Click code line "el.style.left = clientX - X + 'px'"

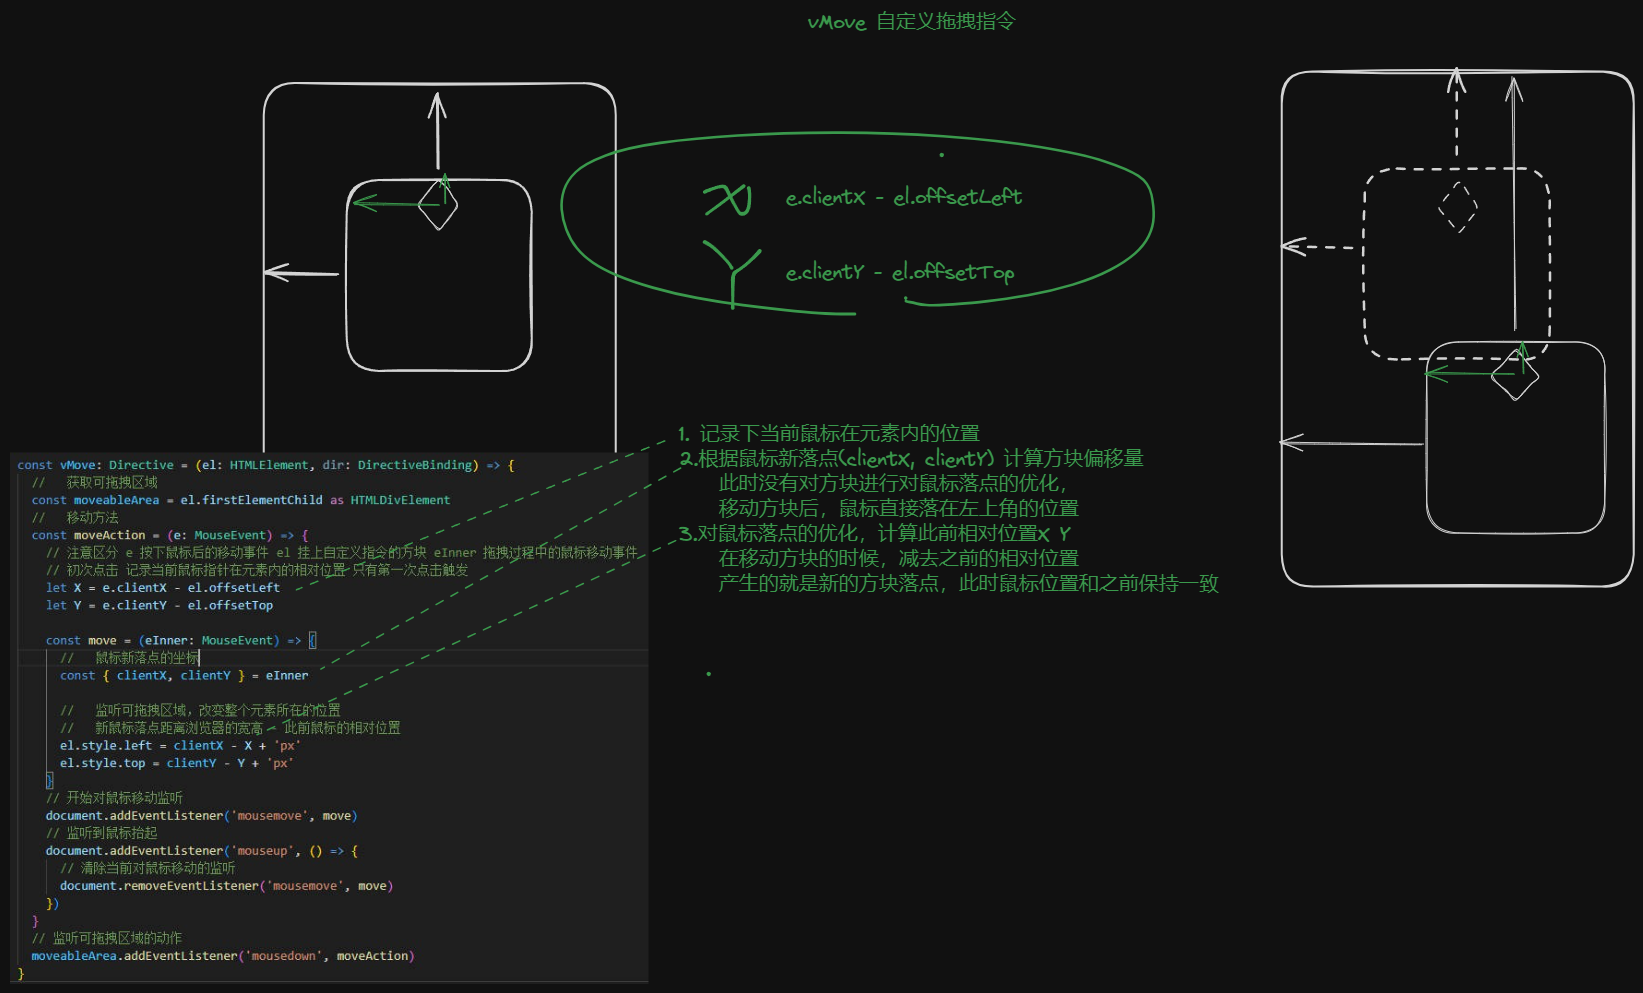180,745
